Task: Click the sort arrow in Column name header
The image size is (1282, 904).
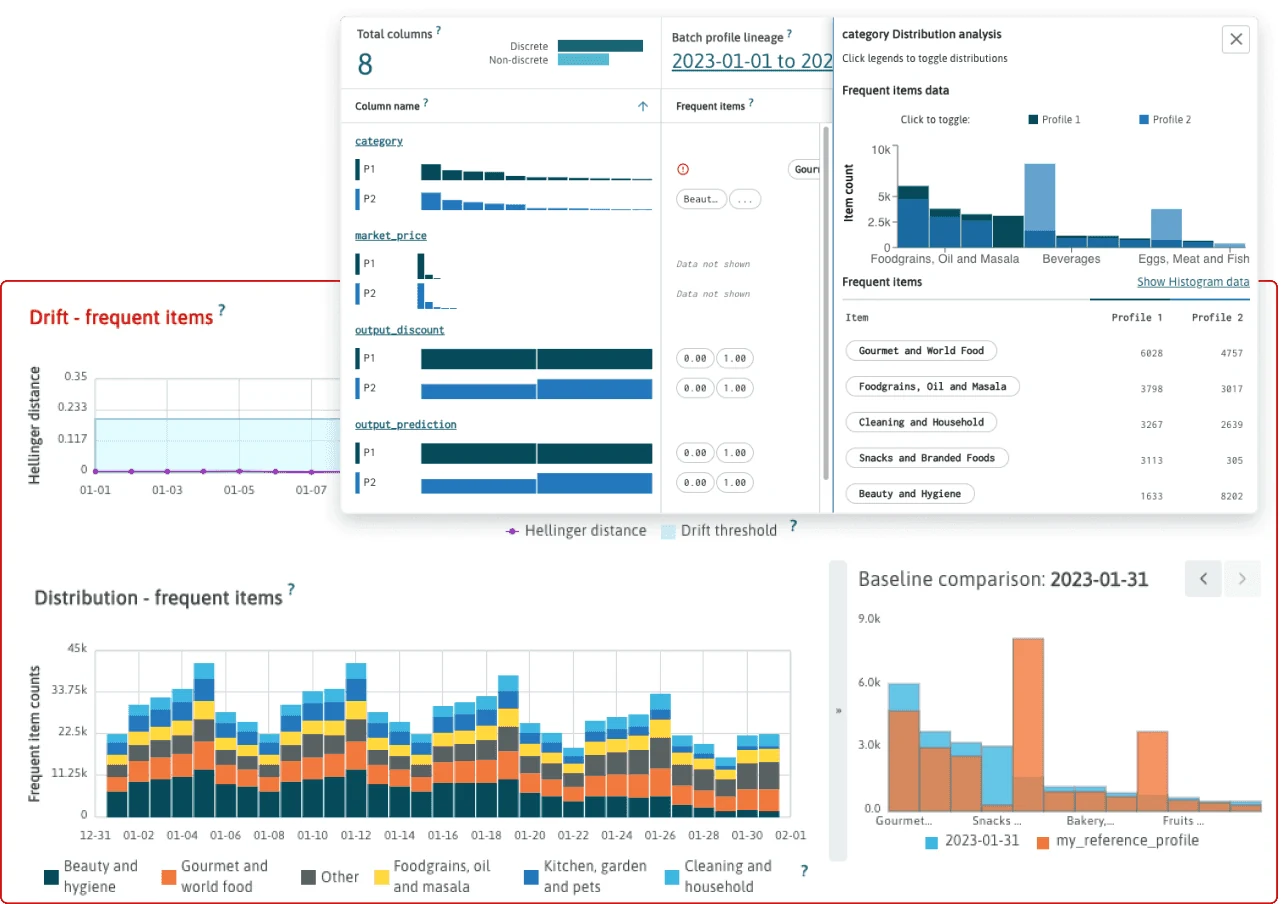Action: point(643,106)
